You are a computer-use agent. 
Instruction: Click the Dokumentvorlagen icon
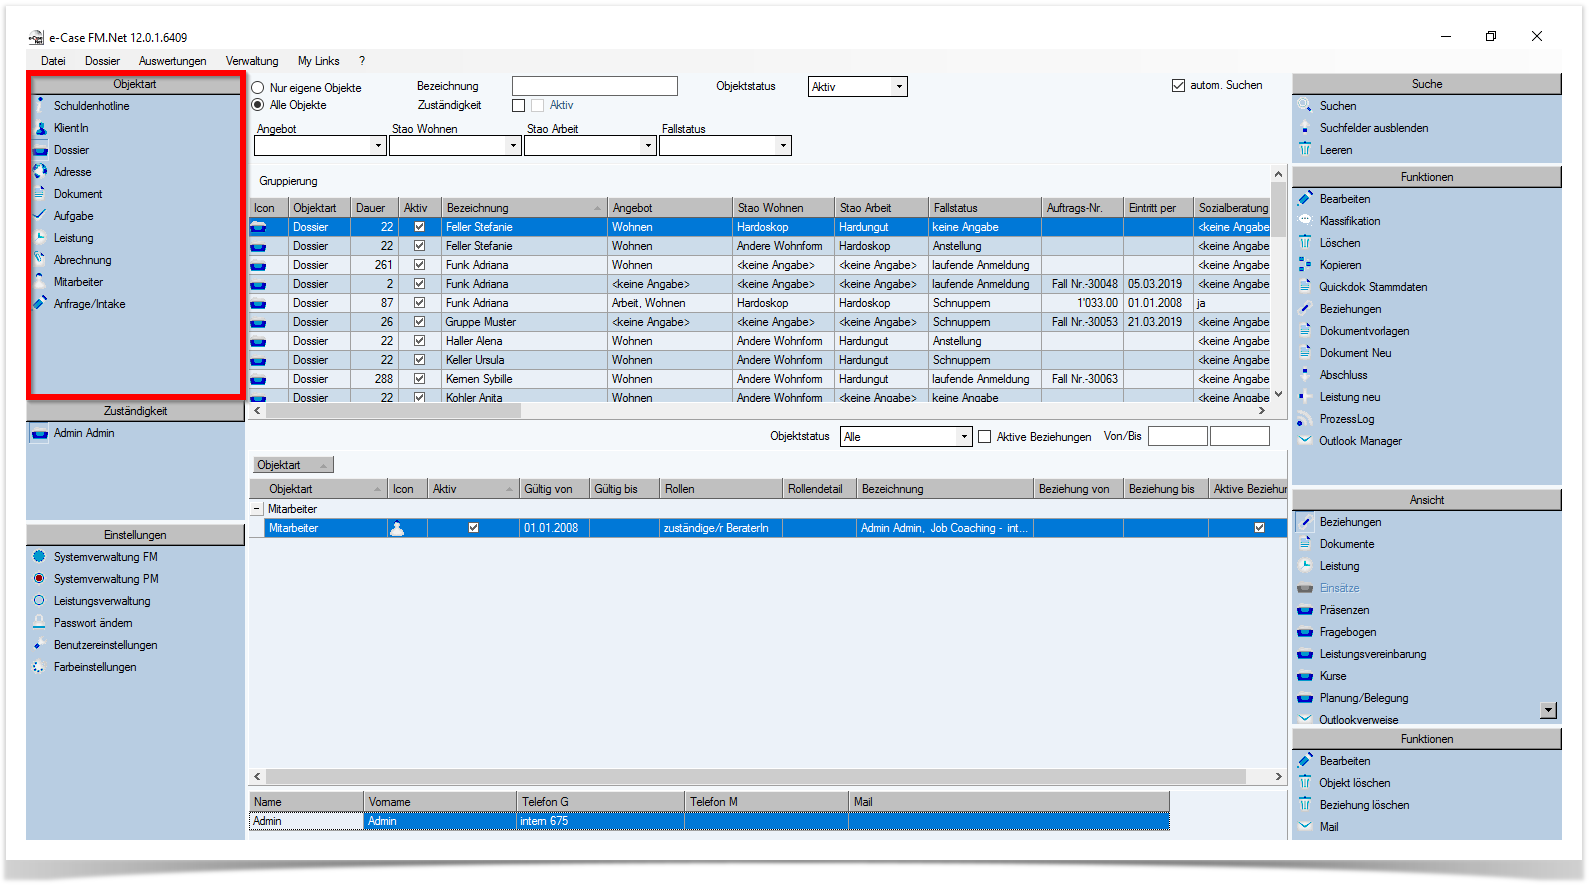click(x=1305, y=331)
